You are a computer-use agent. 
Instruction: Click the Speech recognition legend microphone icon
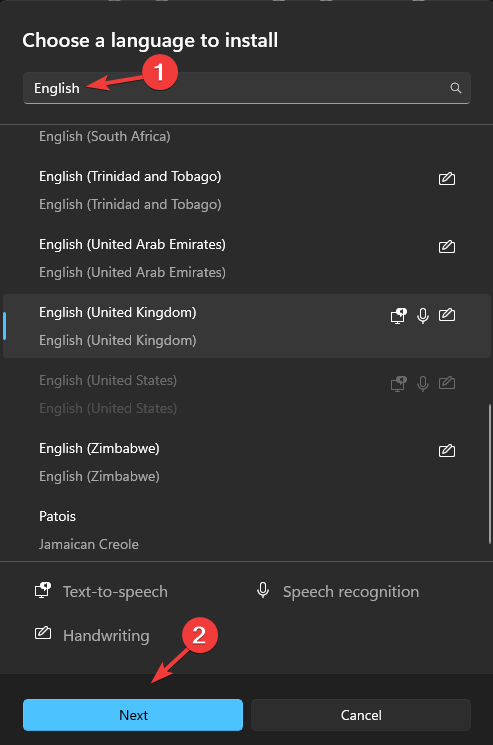click(263, 590)
